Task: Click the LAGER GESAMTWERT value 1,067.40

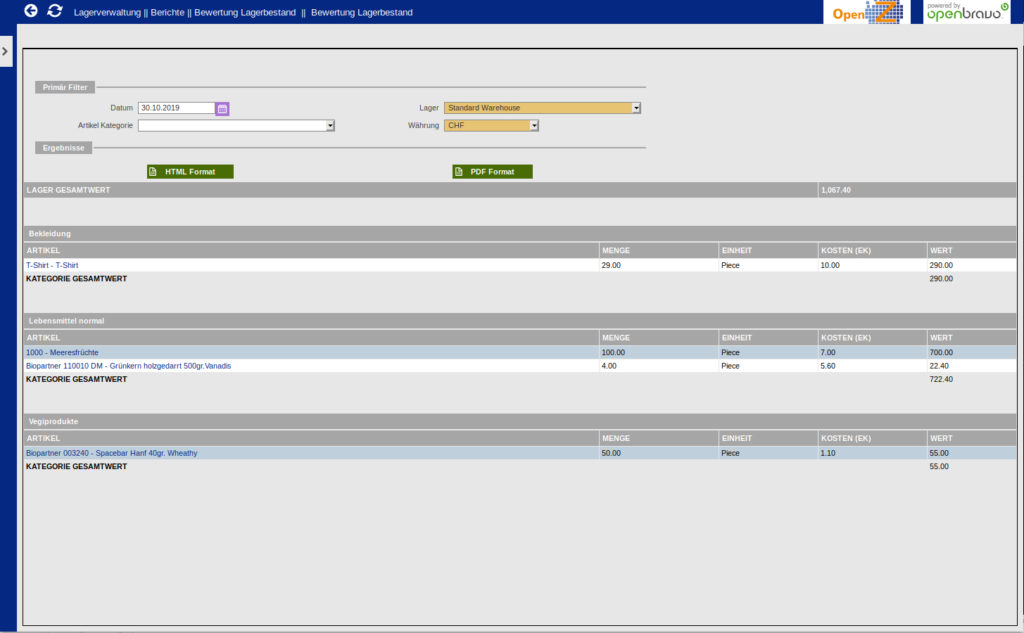Action: tap(836, 190)
